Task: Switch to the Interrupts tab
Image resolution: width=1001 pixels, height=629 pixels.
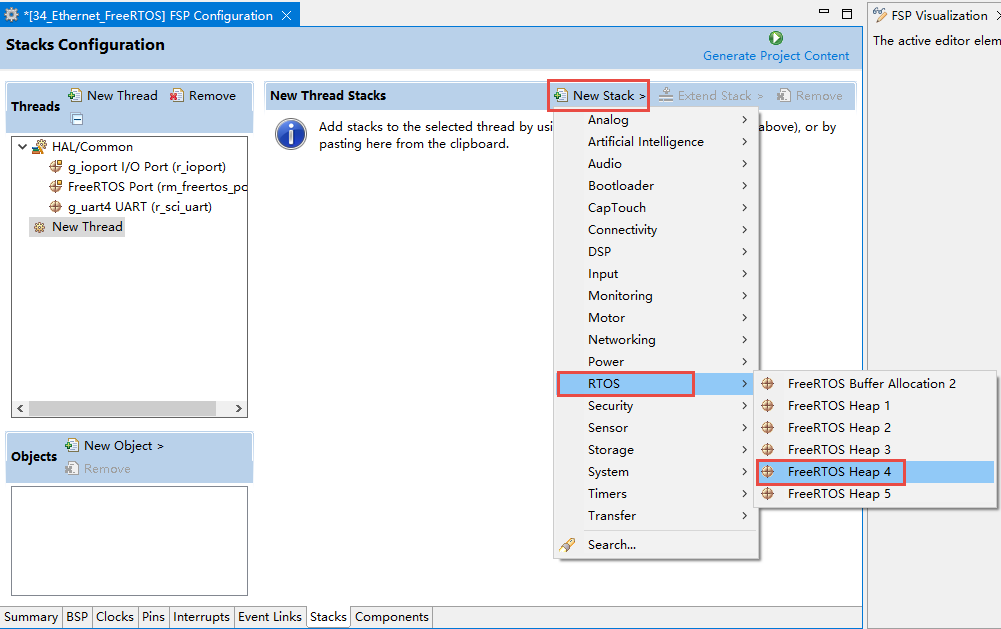Action: pyautogui.click(x=201, y=617)
